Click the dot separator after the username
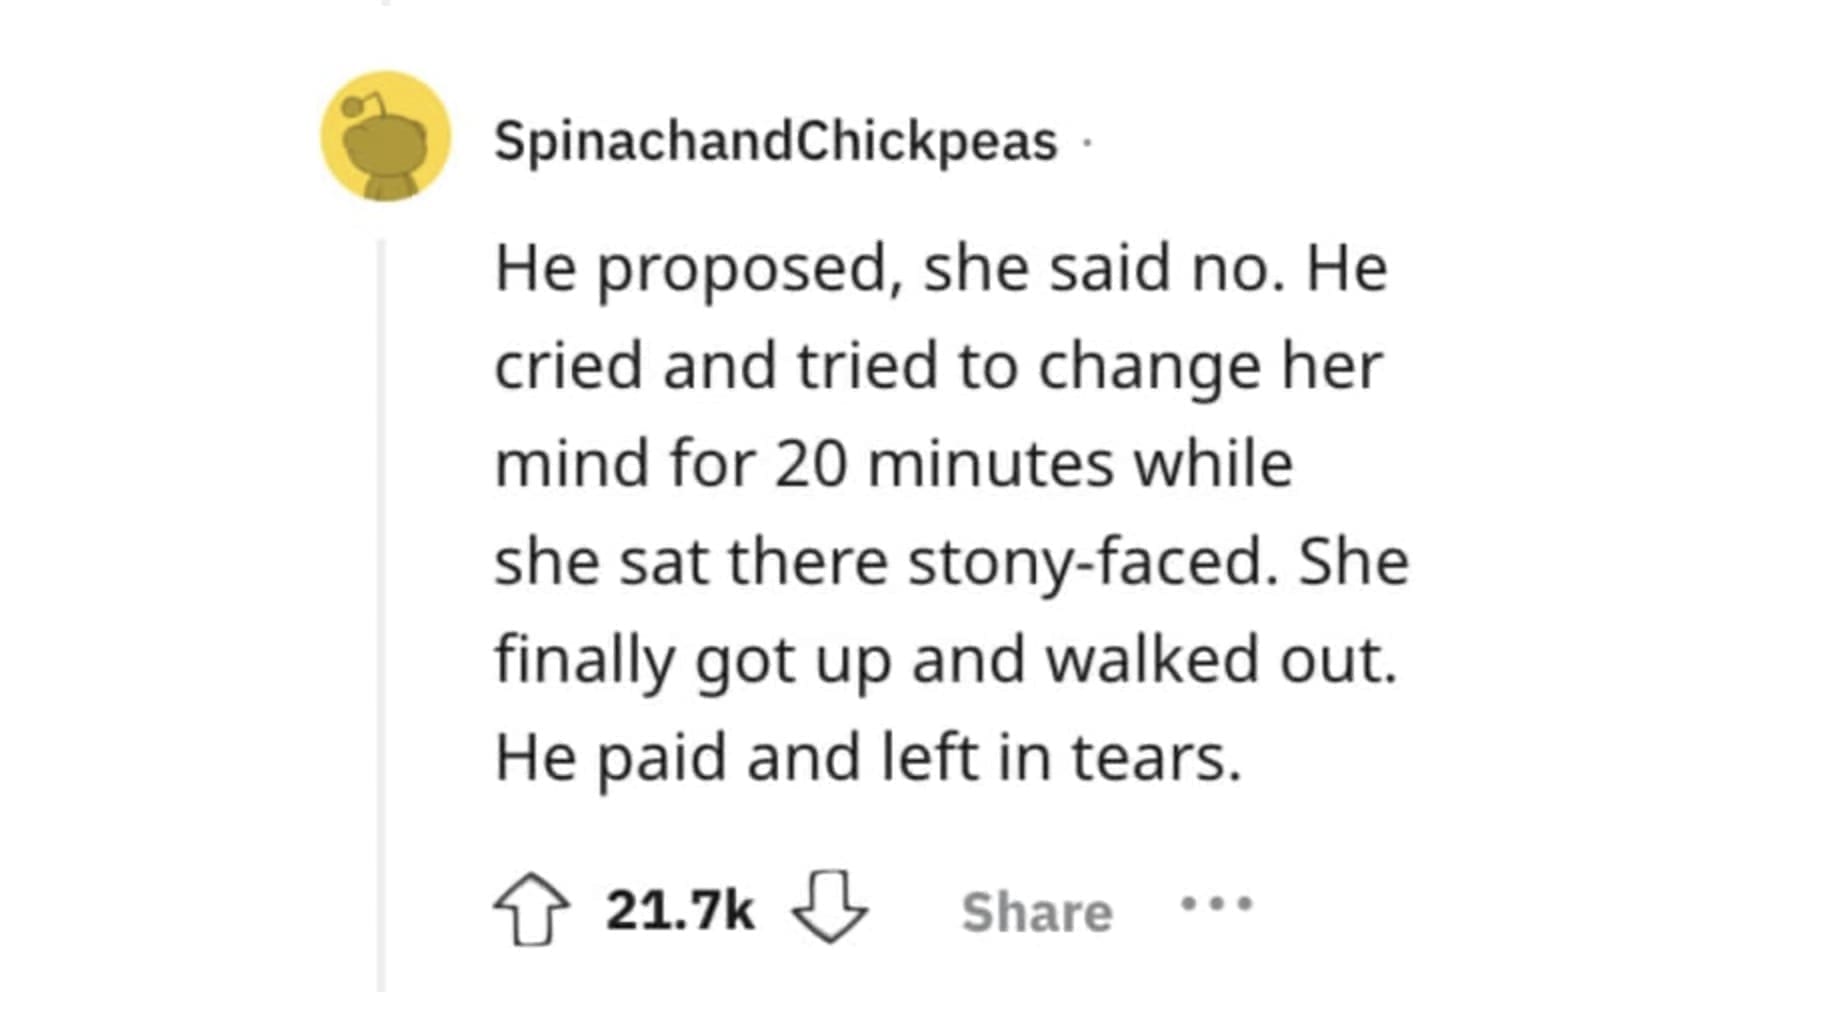The image size is (1836, 1028). [x=1086, y=143]
